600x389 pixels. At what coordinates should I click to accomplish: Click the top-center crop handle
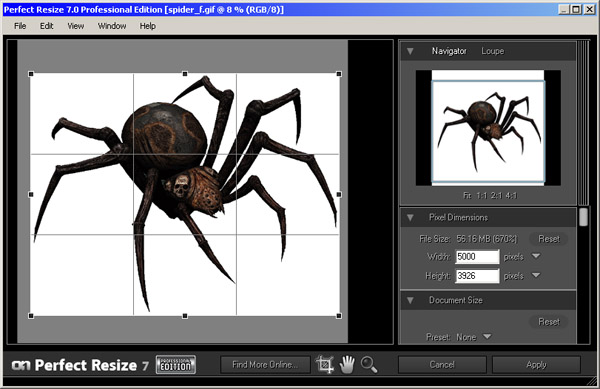(185, 74)
